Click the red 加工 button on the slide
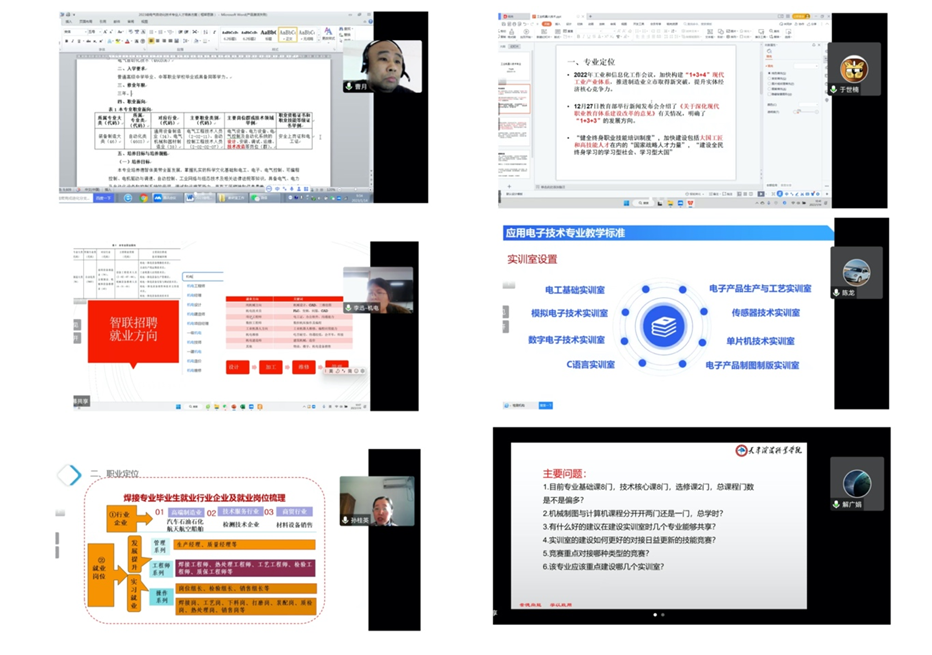 (x=271, y=367)
